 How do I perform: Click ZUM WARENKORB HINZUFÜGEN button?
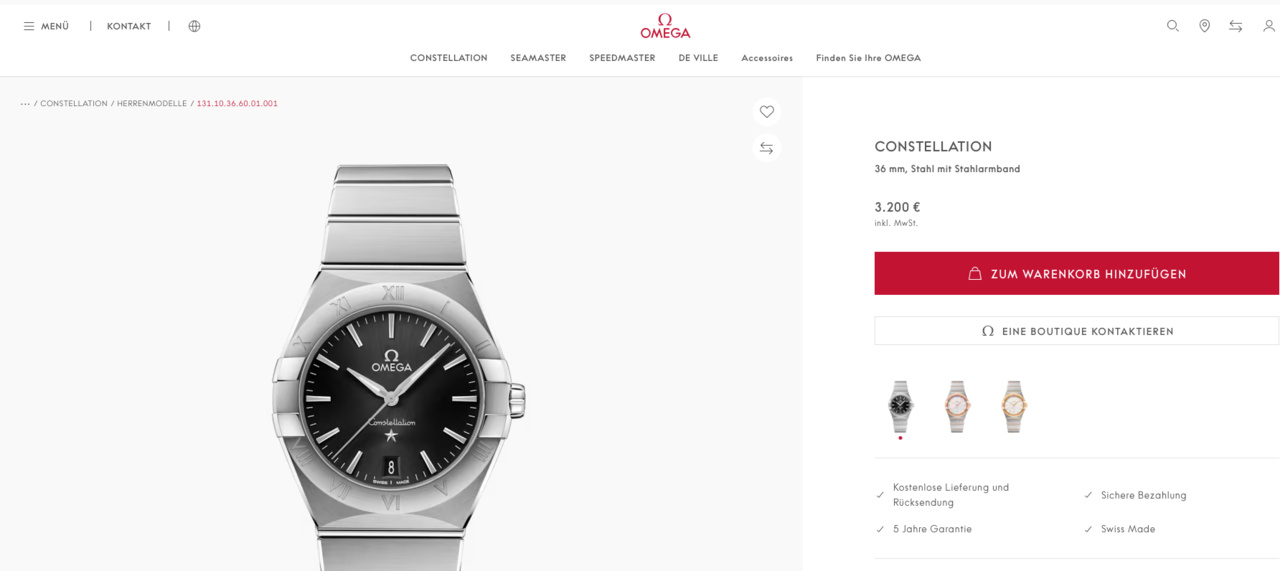pos(1077,273)
